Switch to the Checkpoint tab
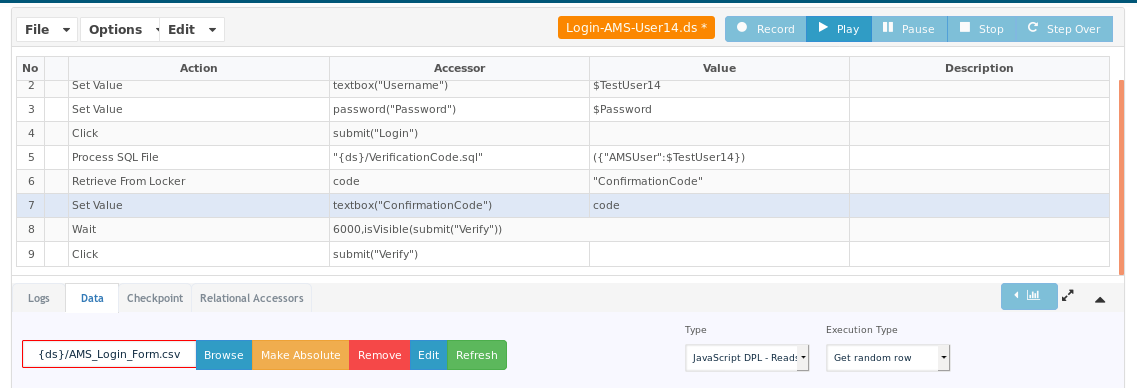Screen dimensions: 1137x388 tap(154, 298)
